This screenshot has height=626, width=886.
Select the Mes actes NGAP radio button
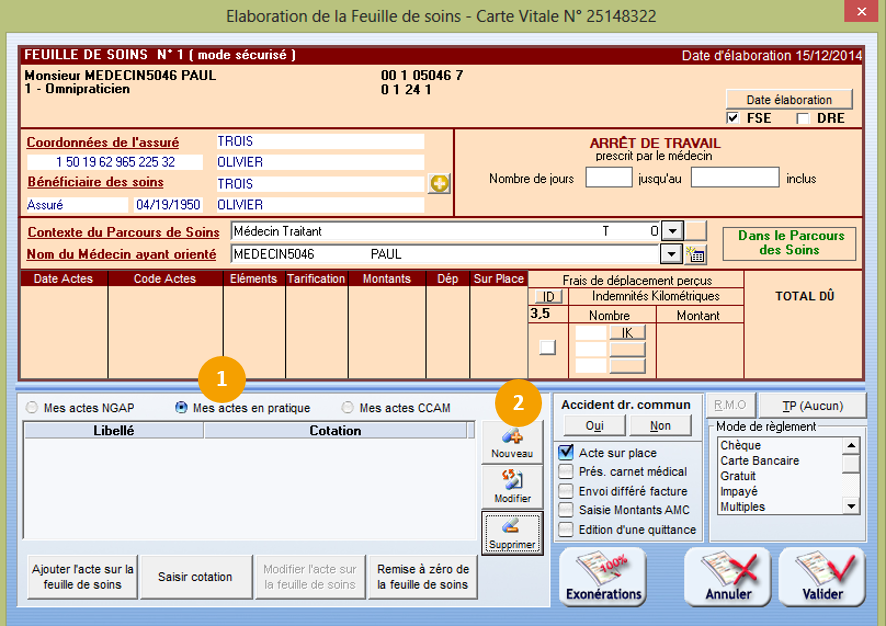(33, 408)
